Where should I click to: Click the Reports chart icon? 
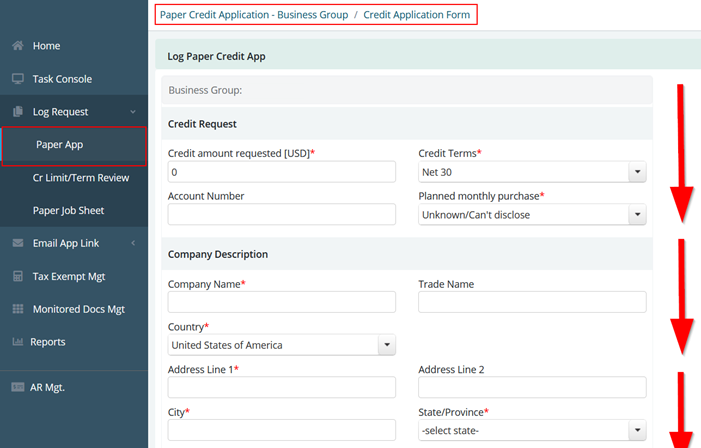18,342
